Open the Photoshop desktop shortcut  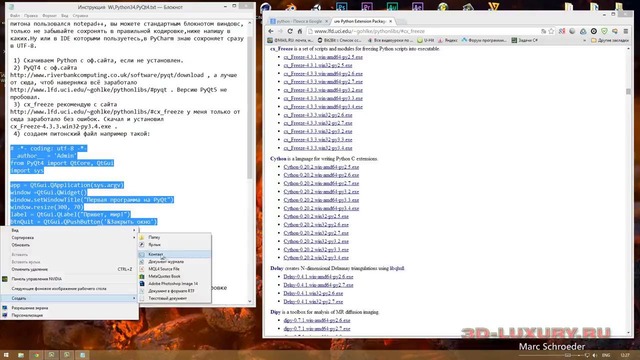click(342, 6)
